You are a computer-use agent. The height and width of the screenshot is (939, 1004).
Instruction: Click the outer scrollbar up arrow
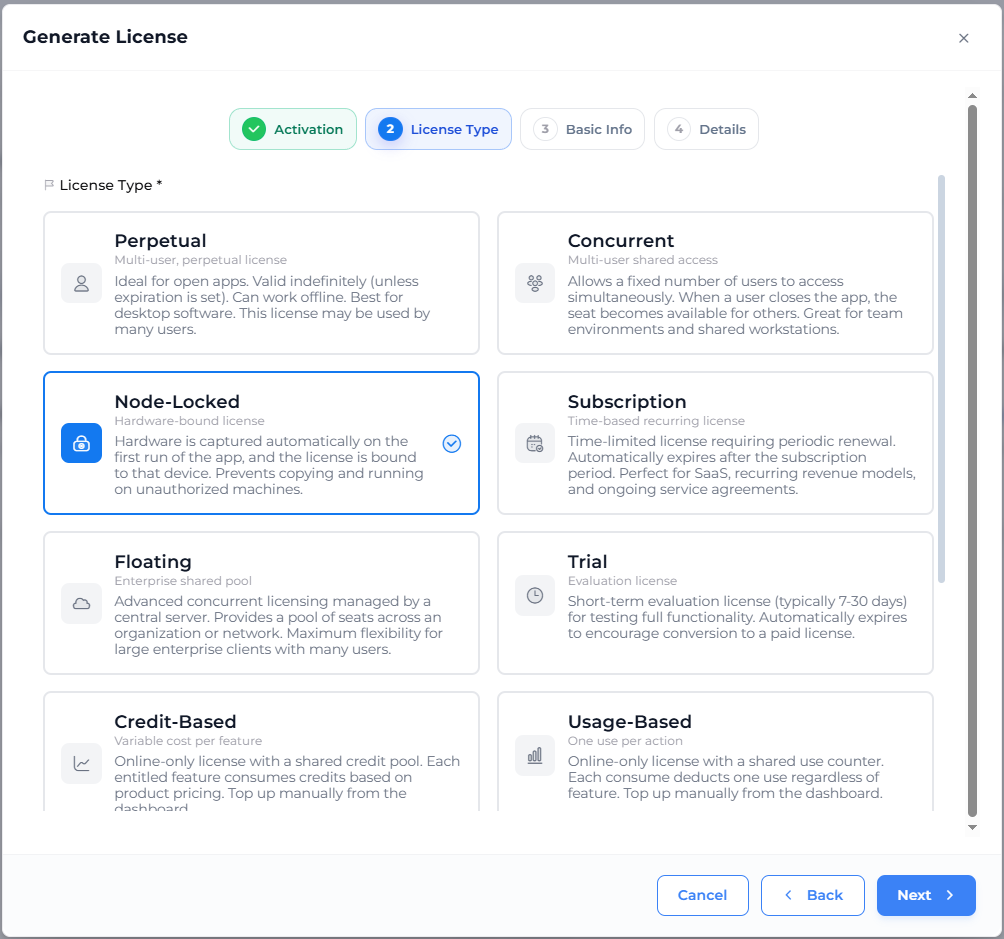[972, 95]
